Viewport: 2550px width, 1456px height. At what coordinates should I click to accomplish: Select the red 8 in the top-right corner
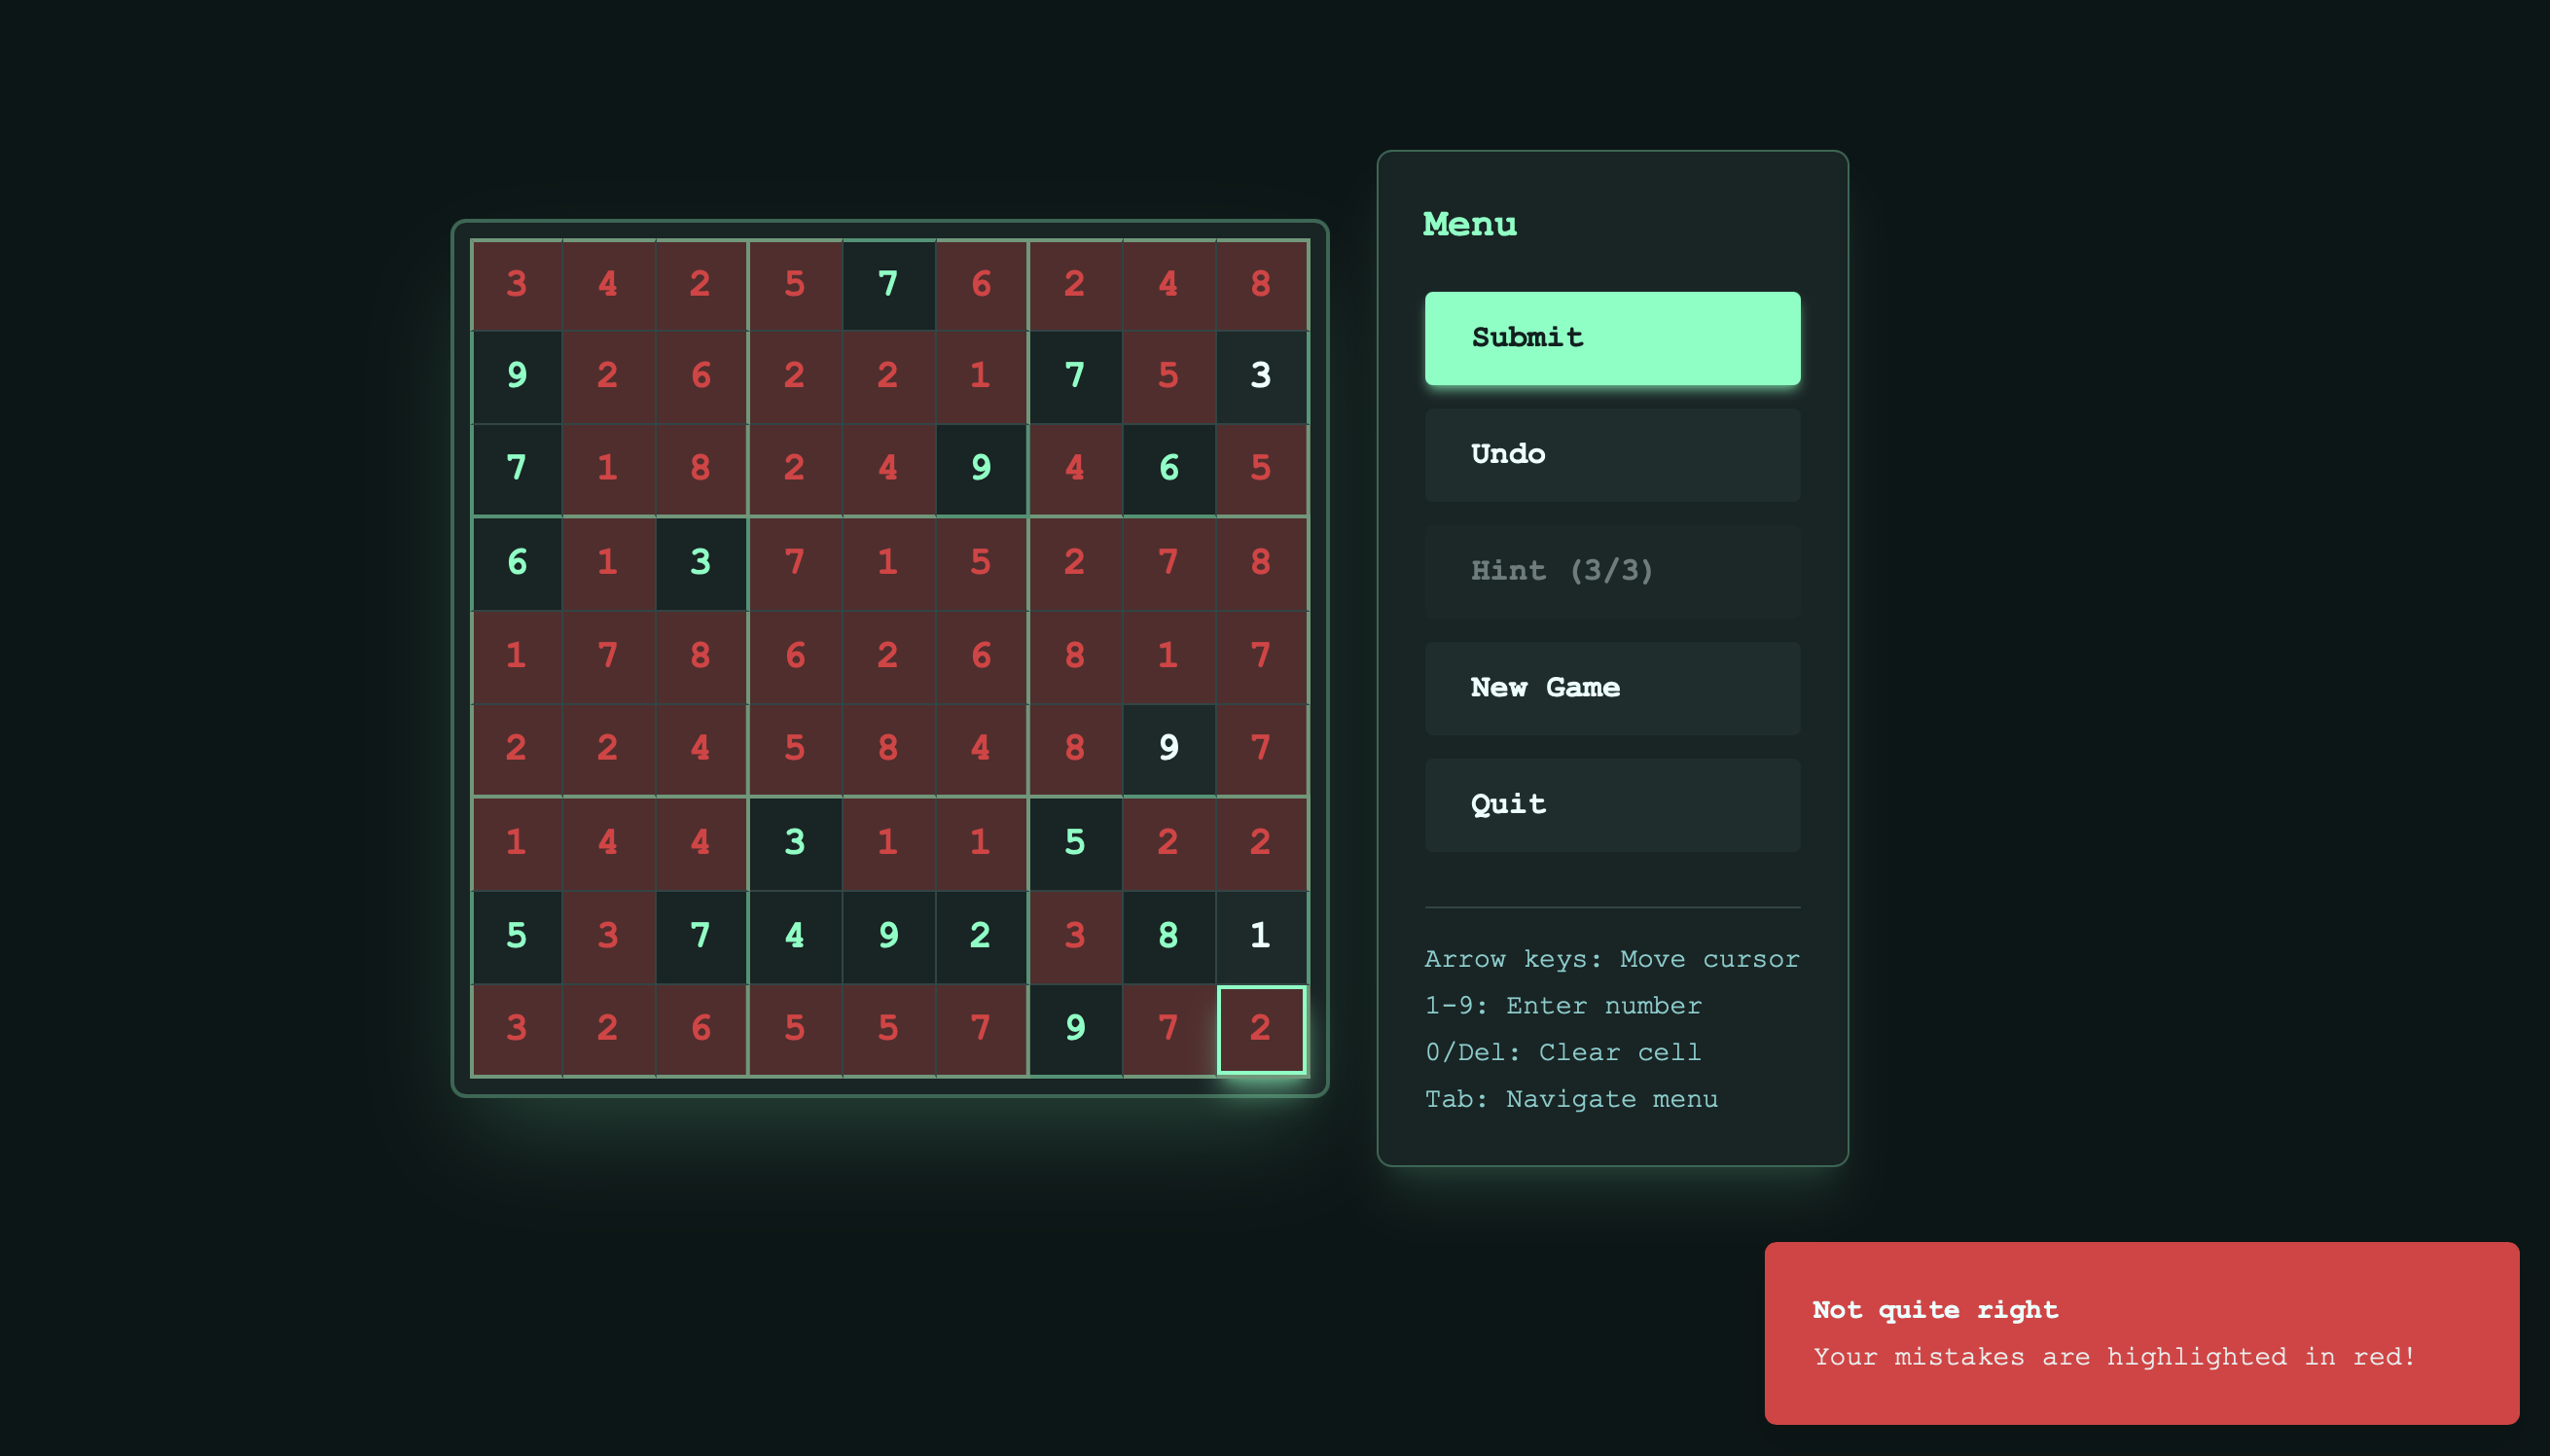(x=1260, y=283)
